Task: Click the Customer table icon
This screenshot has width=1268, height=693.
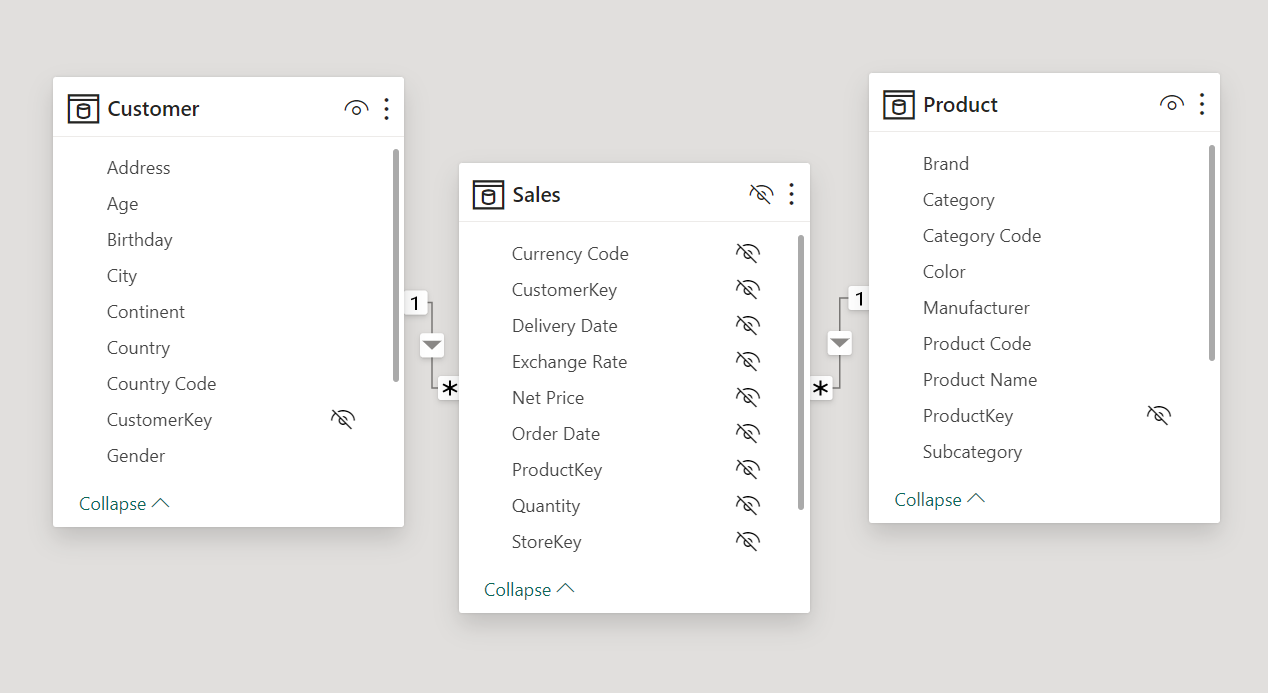Action: pos(83,109)
